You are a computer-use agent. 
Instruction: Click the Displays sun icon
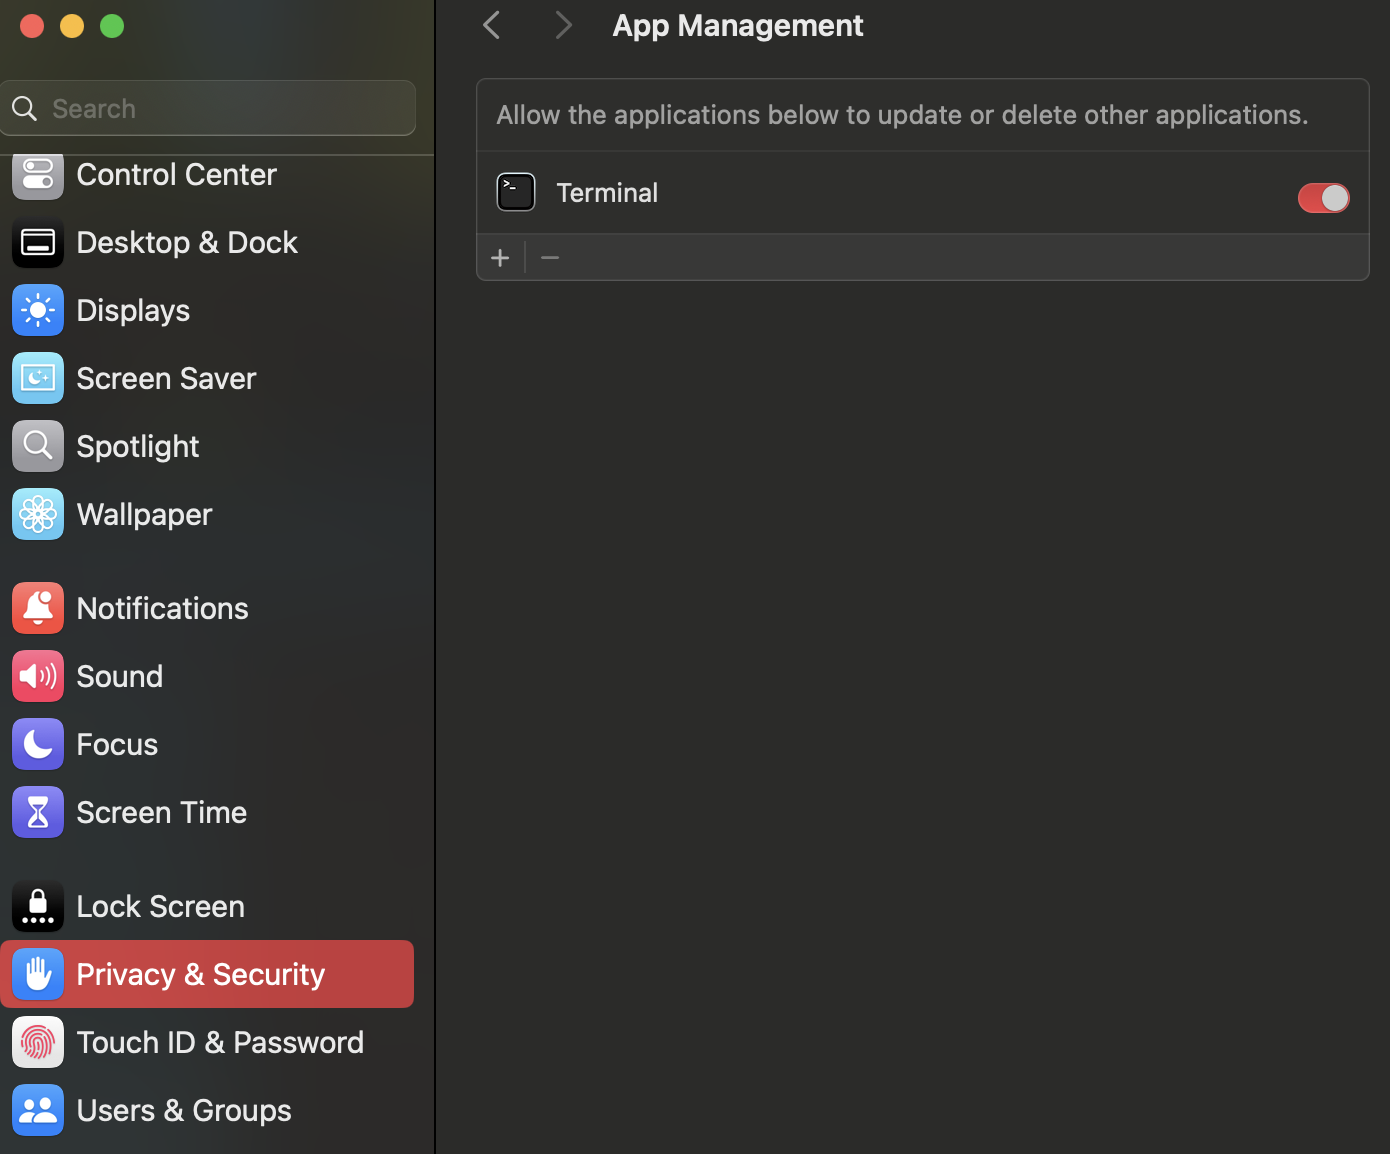click(38, 311)
